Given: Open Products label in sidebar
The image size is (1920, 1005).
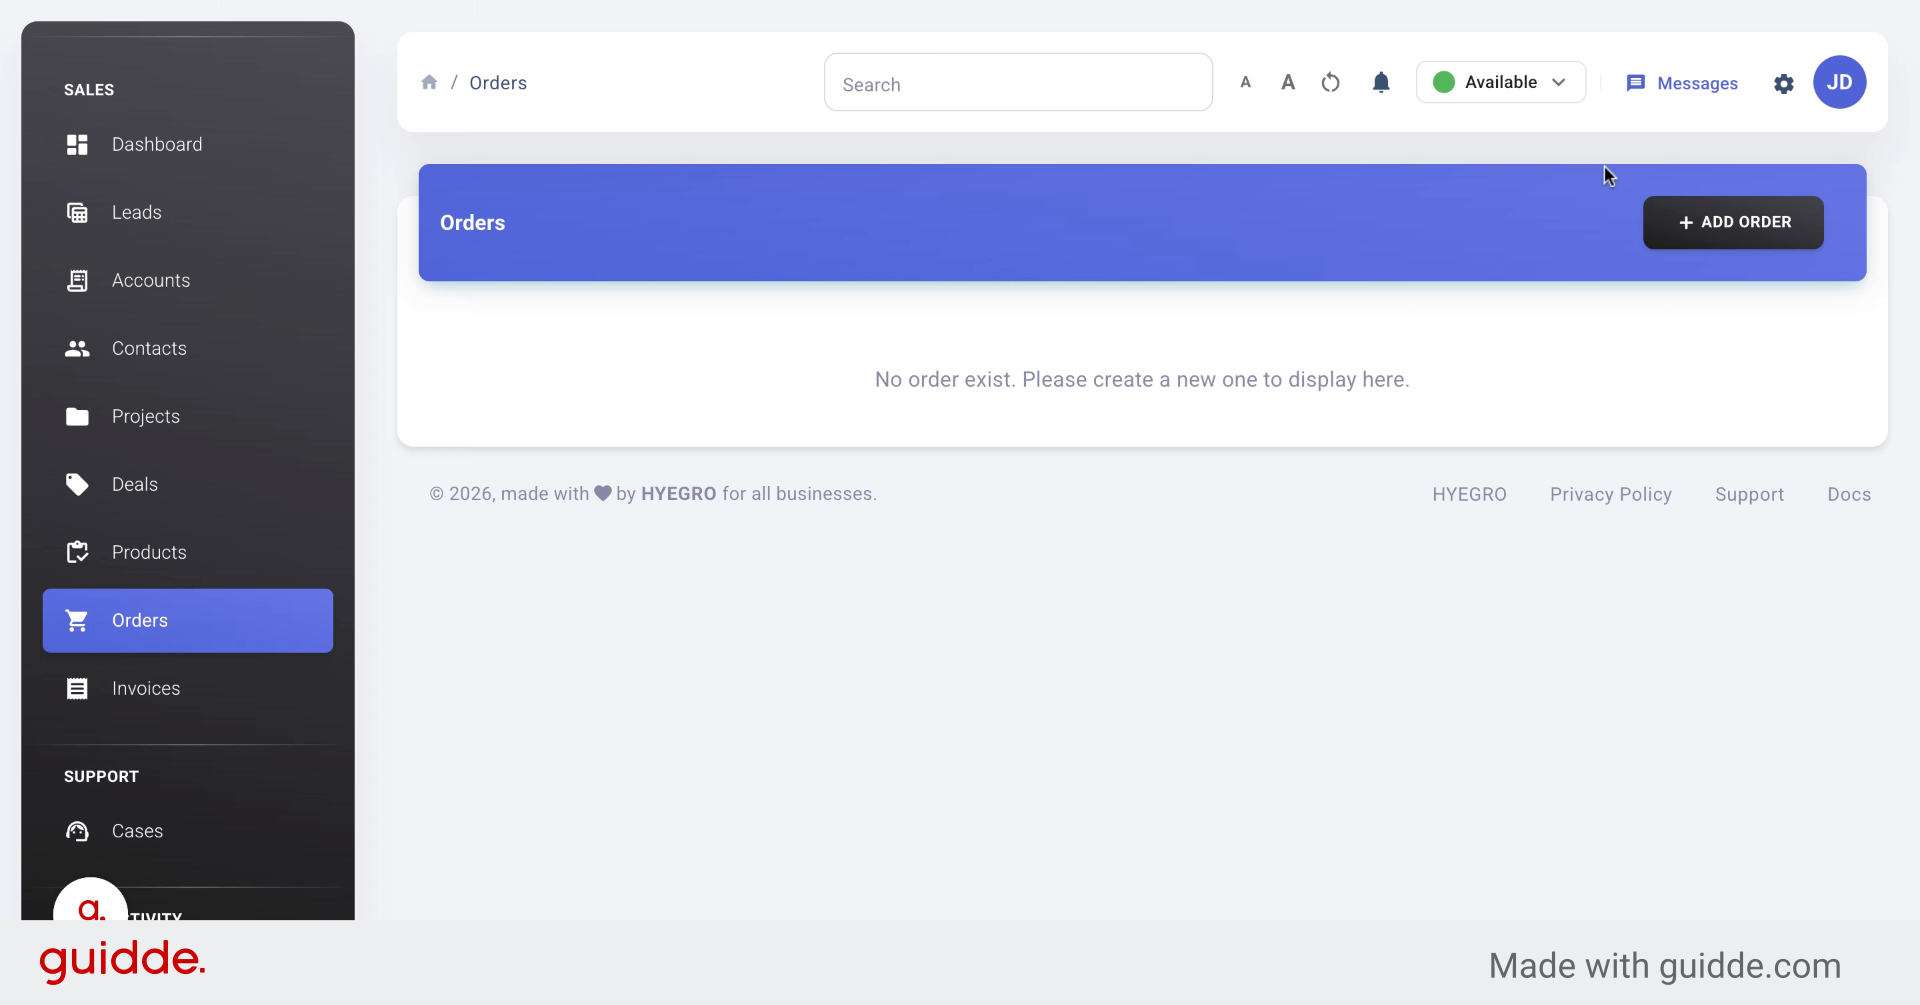Looking at the screenshot, I should point(149,553).
